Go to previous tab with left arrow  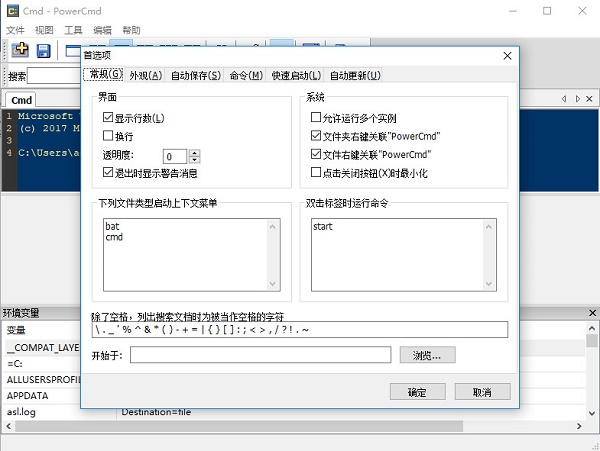(564, 99)
